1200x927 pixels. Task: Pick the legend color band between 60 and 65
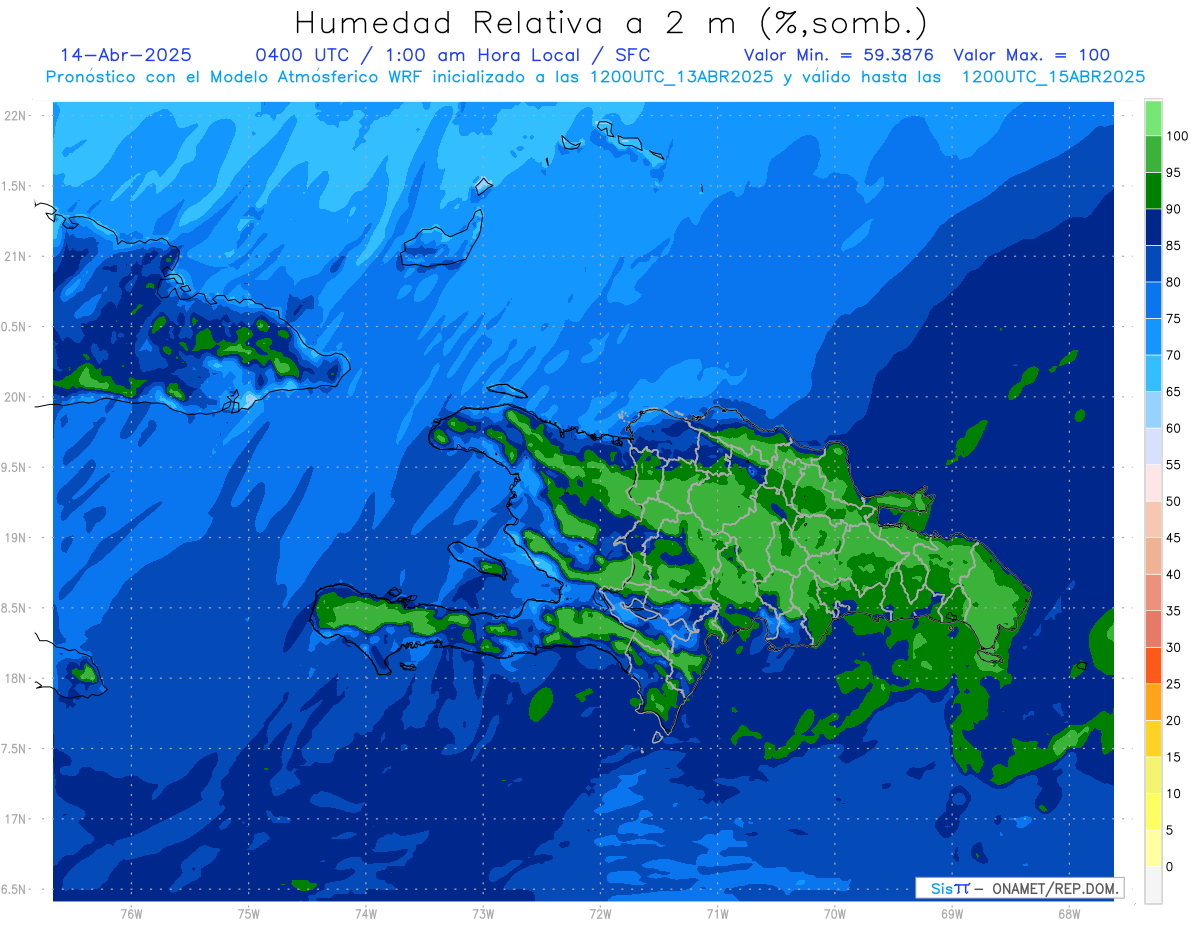1153,409
